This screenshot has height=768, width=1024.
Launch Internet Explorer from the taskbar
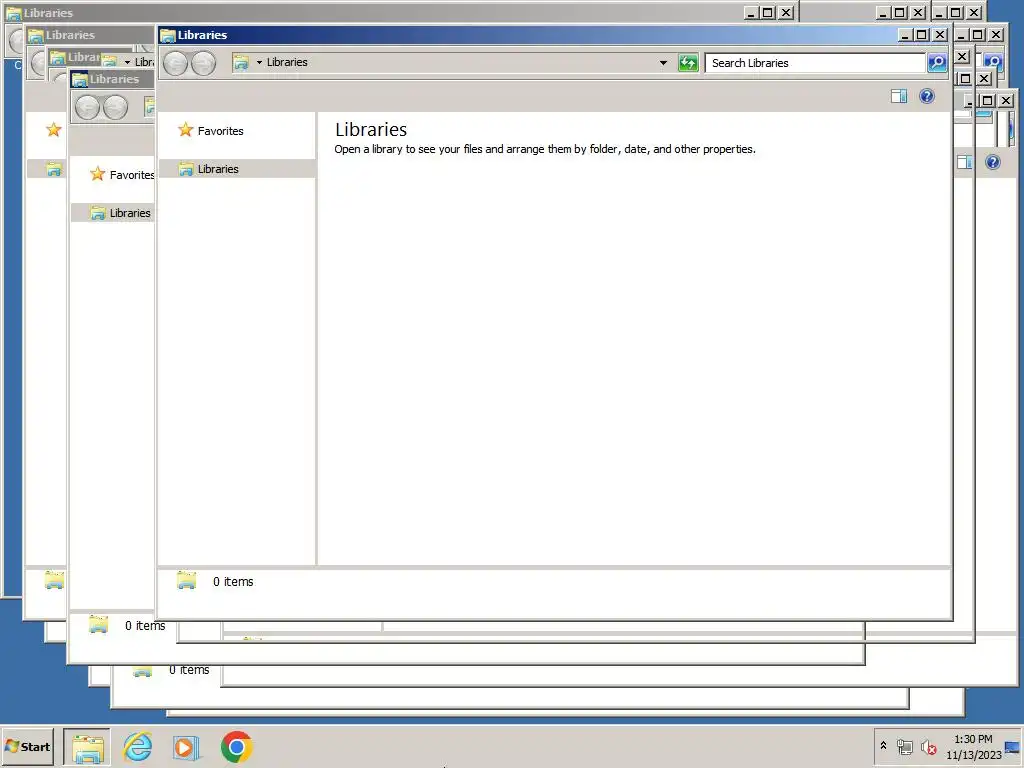137,747
